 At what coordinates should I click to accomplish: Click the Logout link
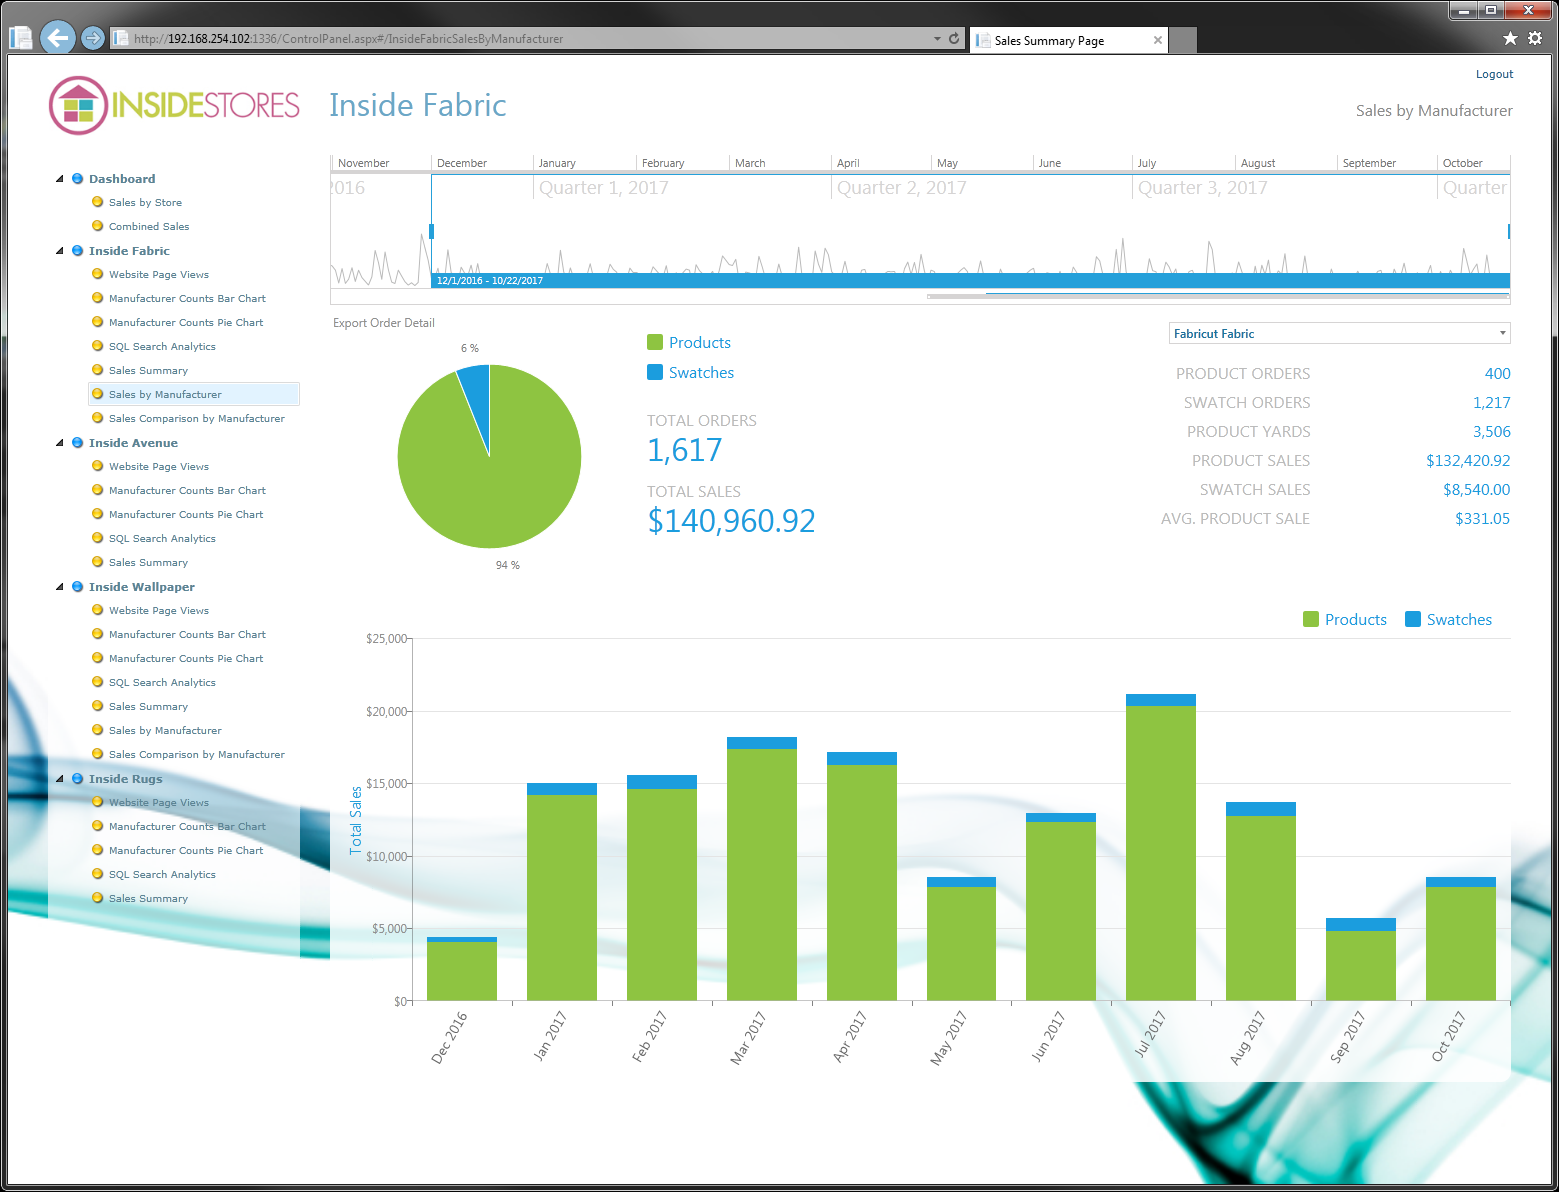1494,74
